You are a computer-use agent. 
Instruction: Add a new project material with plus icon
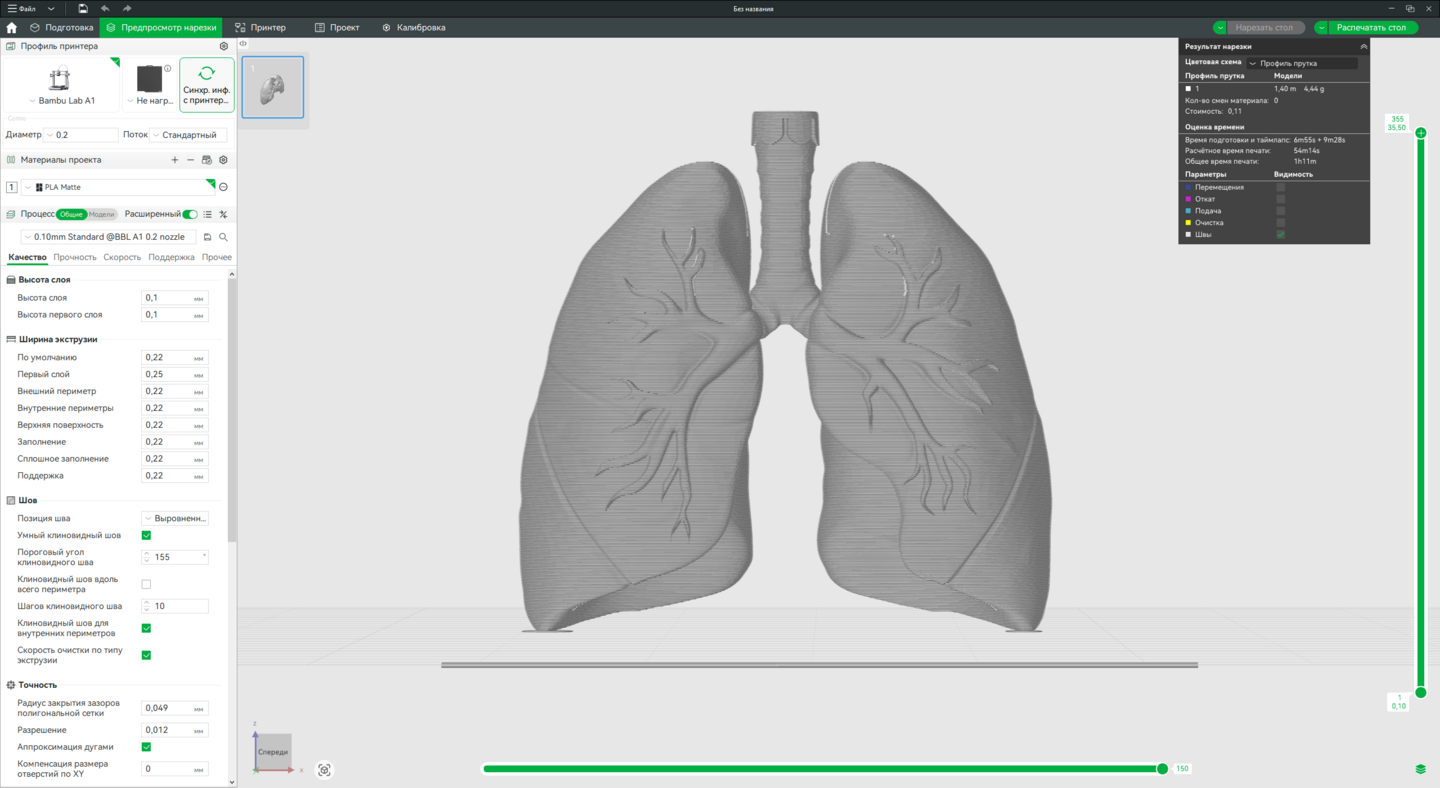175,160
